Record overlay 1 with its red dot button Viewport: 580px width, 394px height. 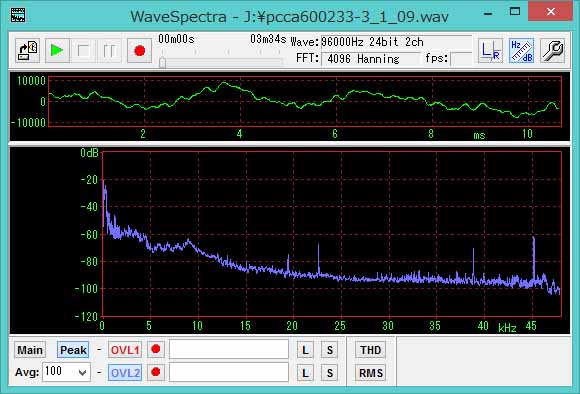tap(156, 349)
